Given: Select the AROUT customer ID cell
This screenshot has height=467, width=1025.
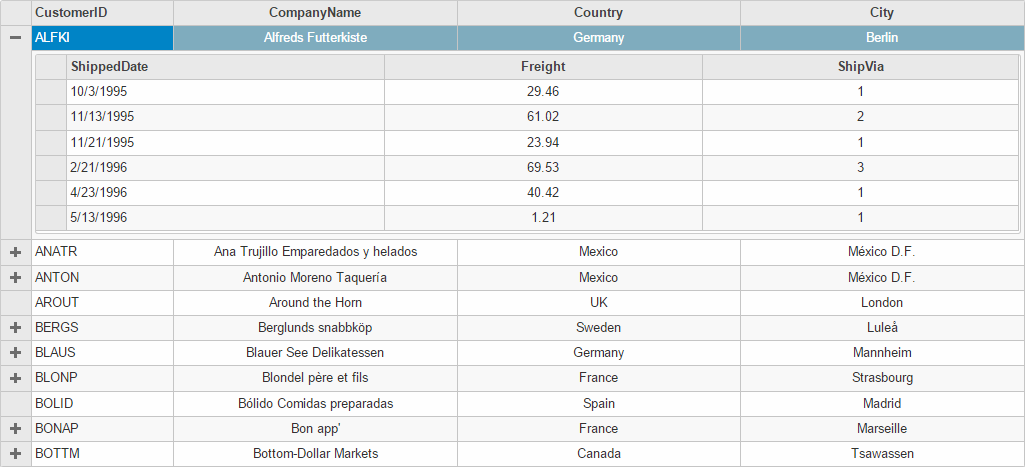Looking at the screenshot, I should [102, 302].
